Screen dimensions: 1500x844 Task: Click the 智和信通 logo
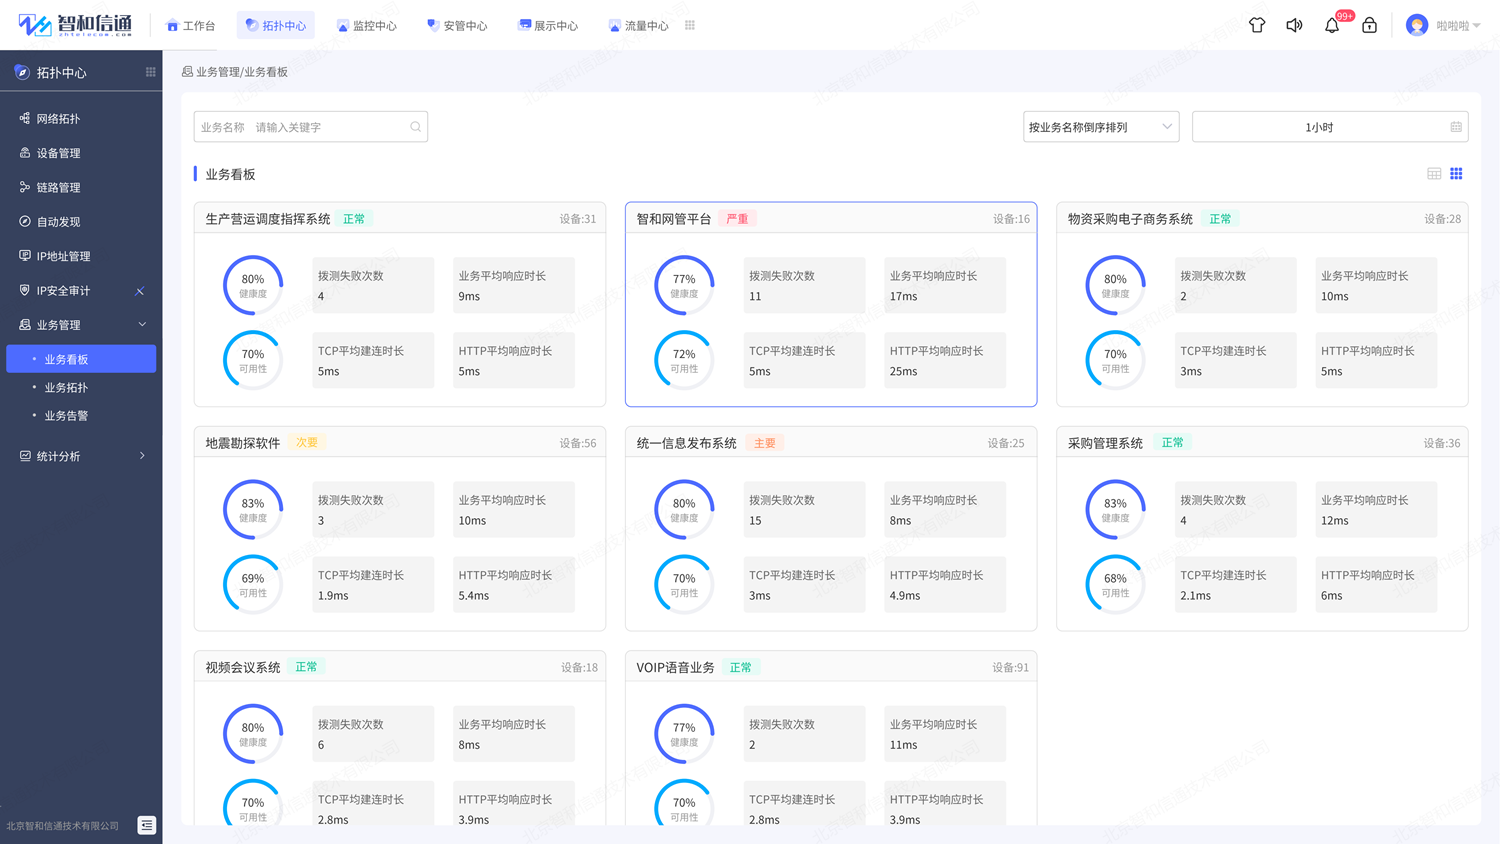75,25
